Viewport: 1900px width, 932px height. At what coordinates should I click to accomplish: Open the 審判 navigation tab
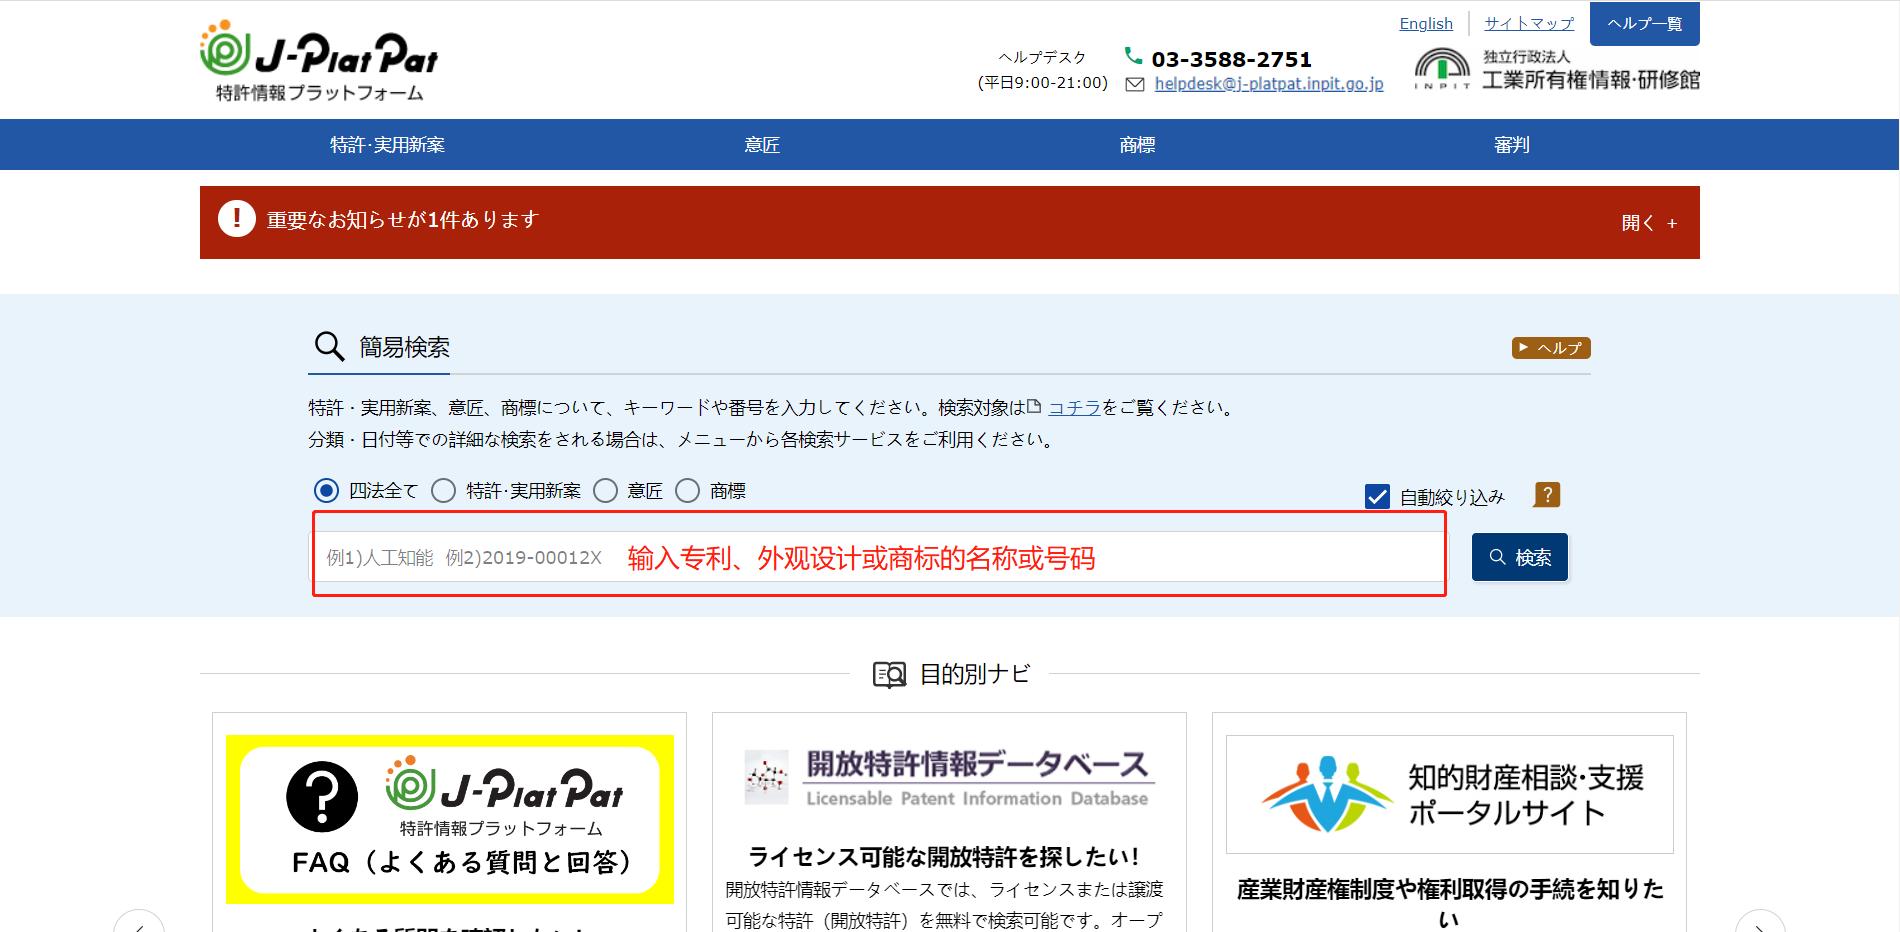click(x=1511, y=144)
